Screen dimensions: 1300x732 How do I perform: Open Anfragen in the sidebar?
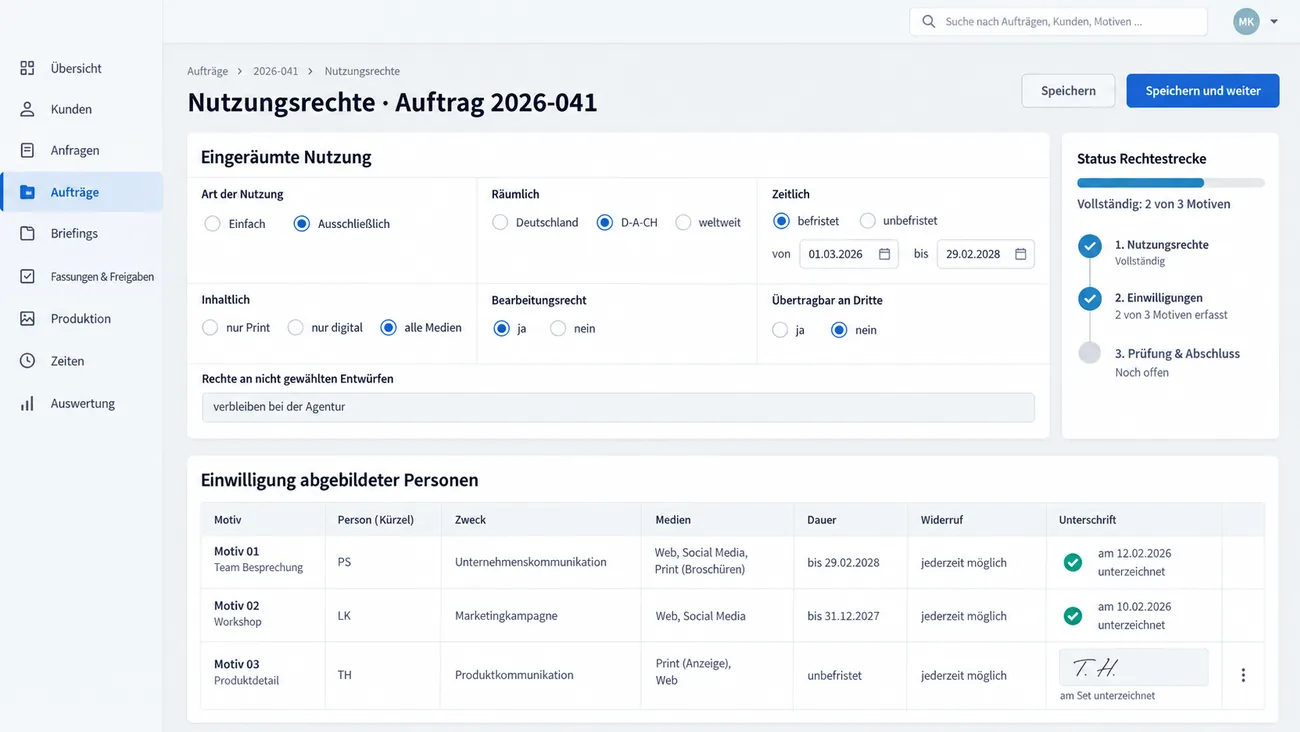[81, 150]
